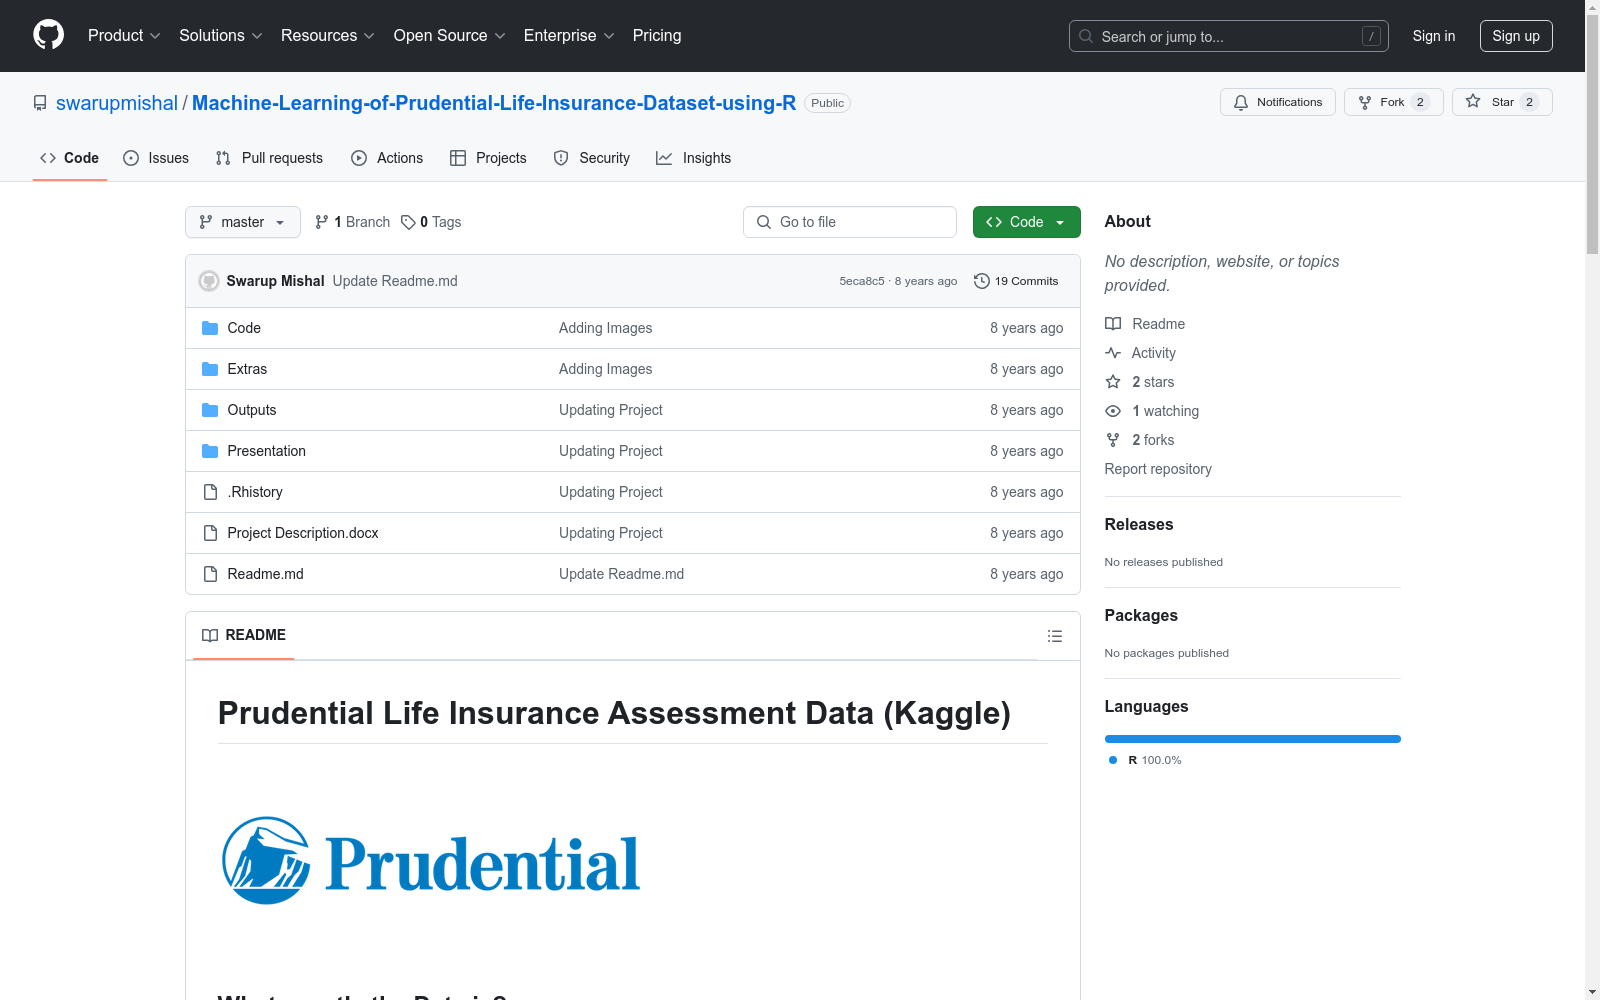Open commit hash 5eca8c5
This screenshot has height=1000, width=1600.
coord(862,281)
